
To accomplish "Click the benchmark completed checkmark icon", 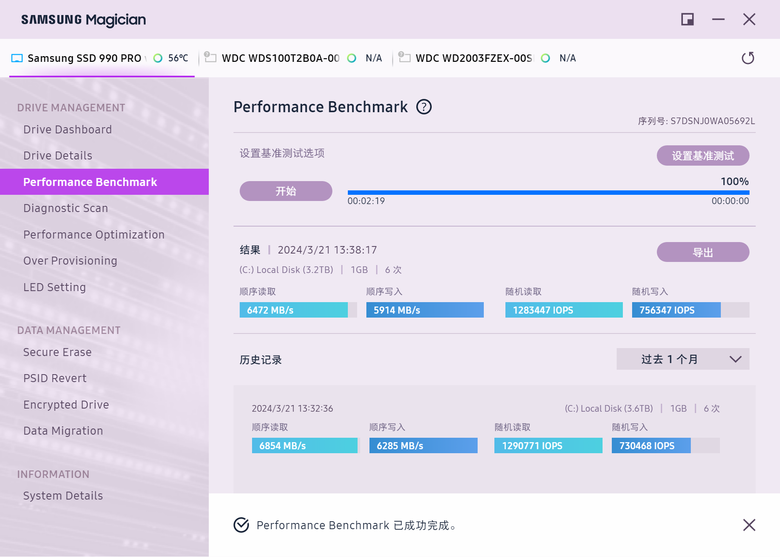I will [241, 525].
